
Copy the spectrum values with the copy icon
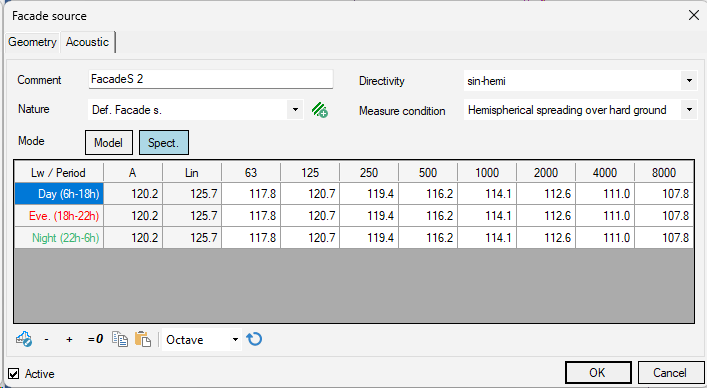(x=120, y=339)
